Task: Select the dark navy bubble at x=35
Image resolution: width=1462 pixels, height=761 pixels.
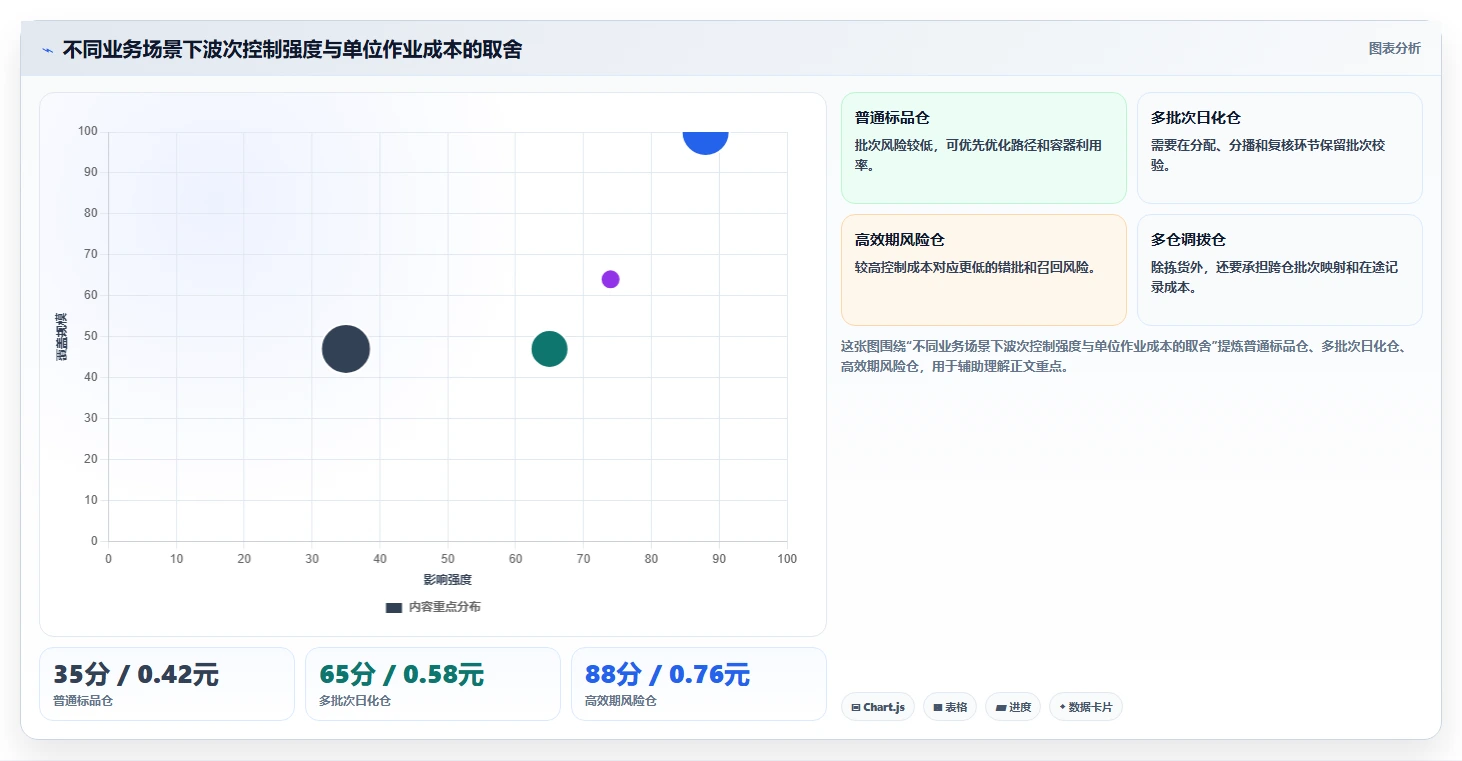Action: (346, 349)
